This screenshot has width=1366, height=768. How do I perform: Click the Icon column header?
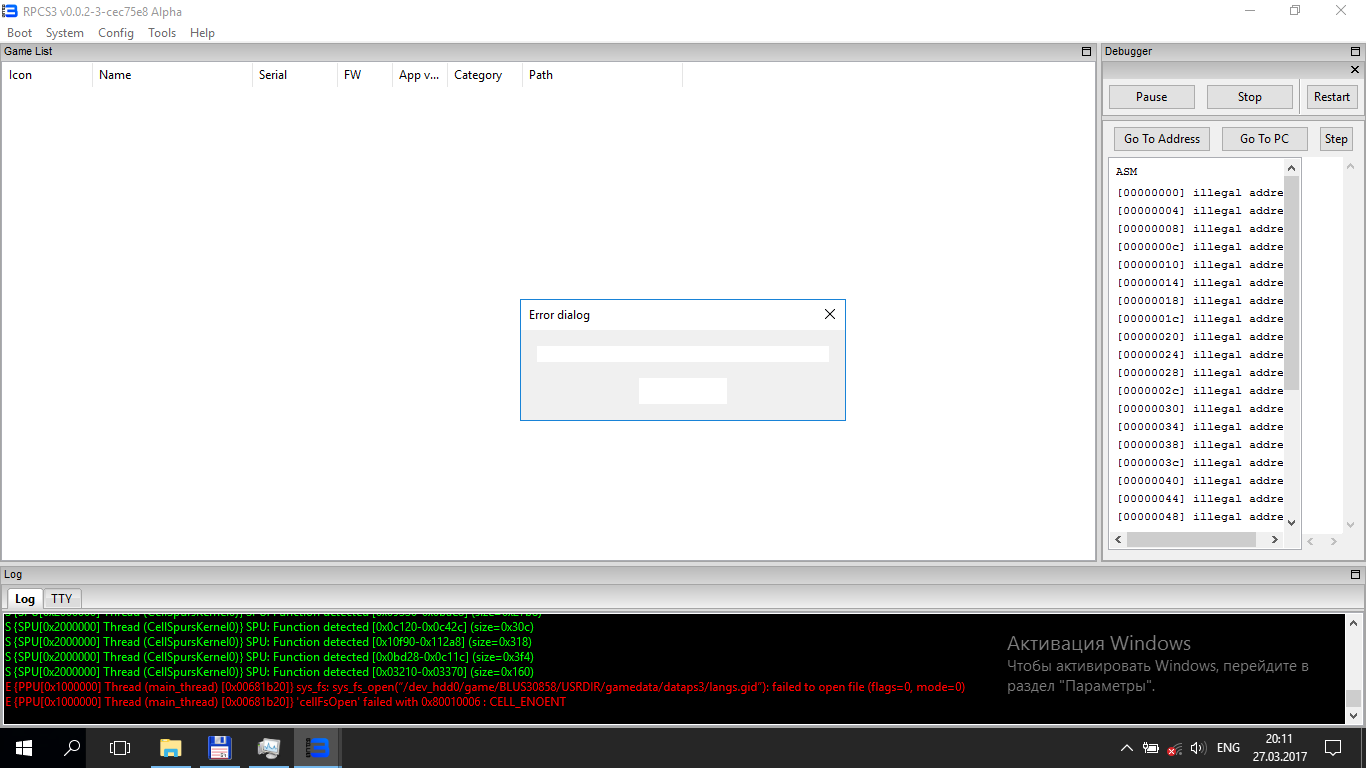click(47, 75)
